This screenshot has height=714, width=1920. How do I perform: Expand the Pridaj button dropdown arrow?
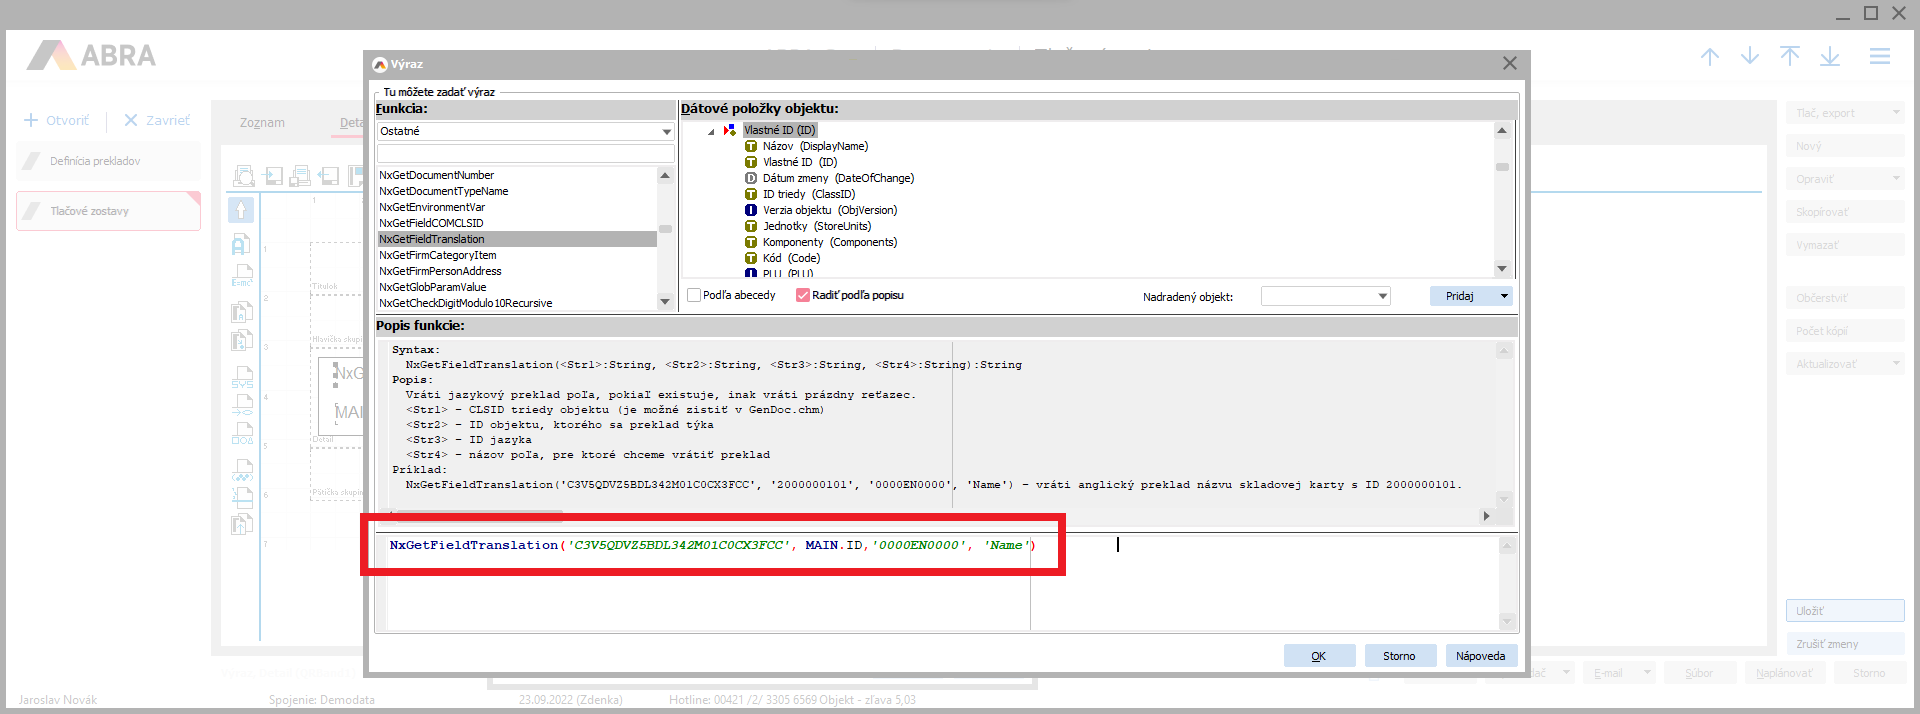coord(1504,296)
